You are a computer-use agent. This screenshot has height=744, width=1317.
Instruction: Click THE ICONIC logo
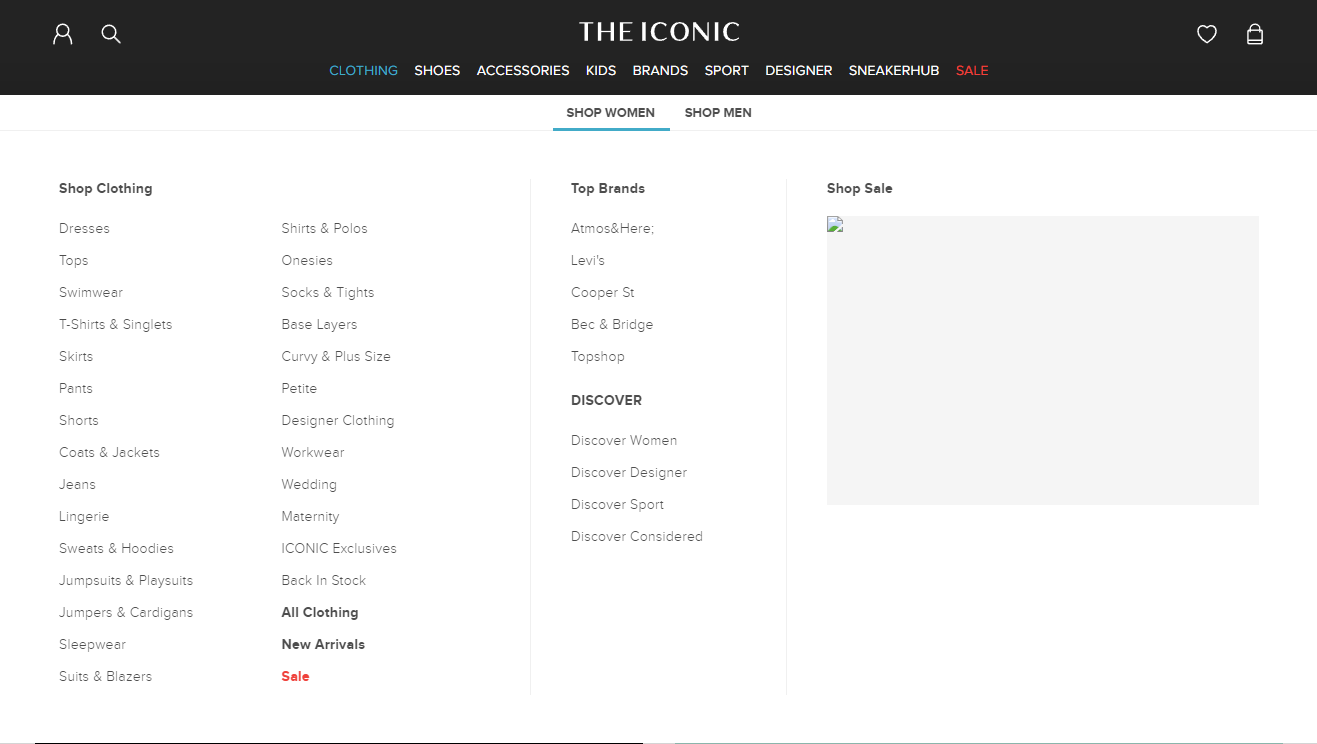[658, 31]
